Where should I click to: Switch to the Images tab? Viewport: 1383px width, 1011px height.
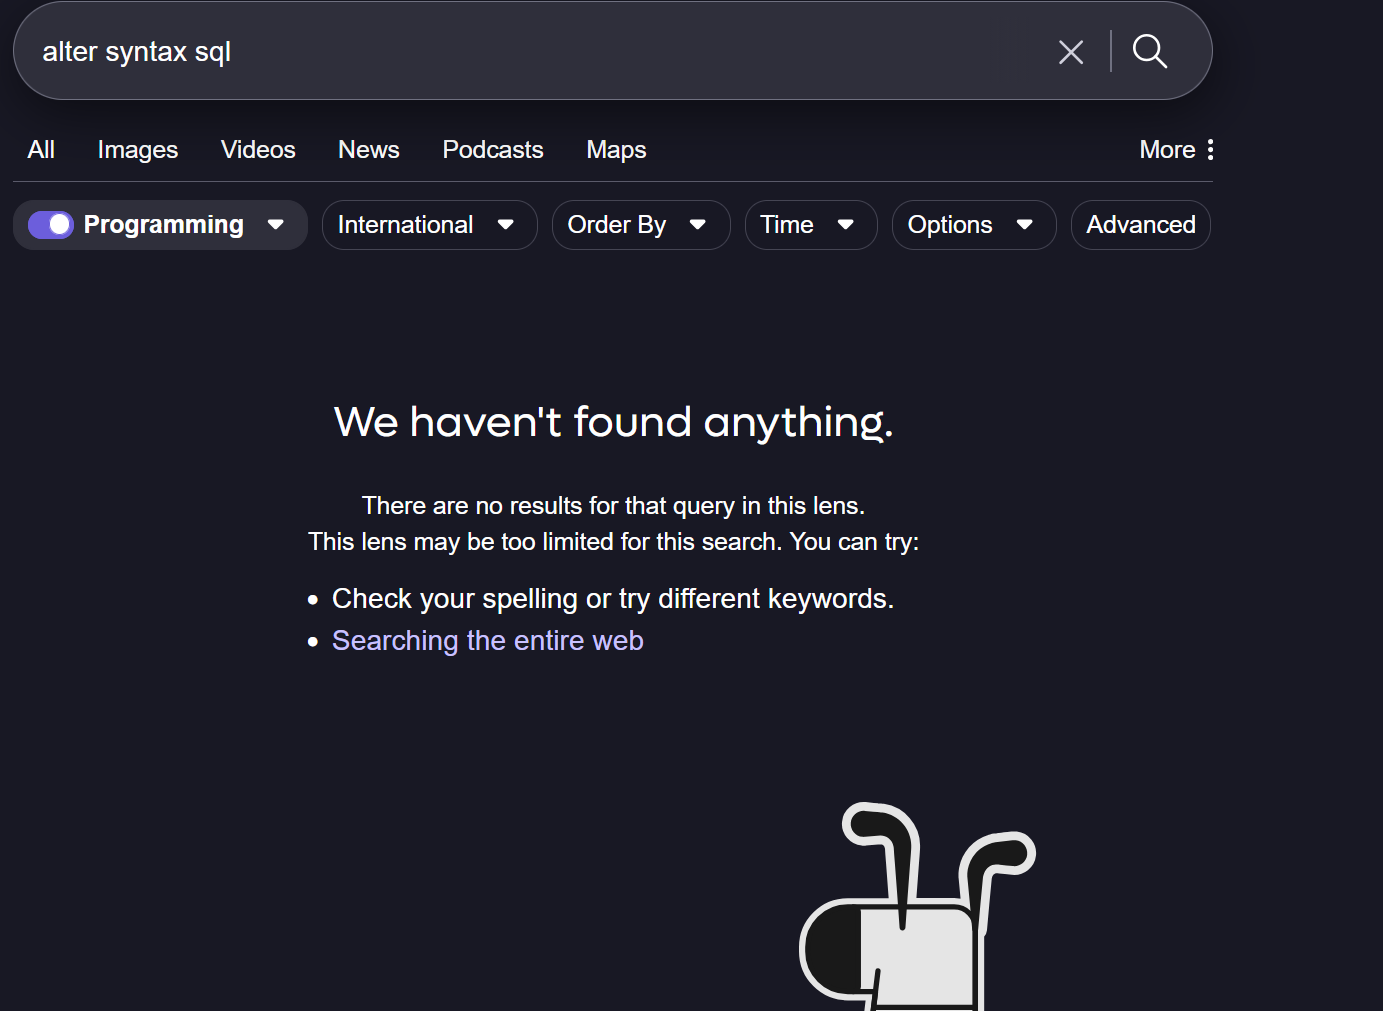pyautogui.click(x=138, y=150)
